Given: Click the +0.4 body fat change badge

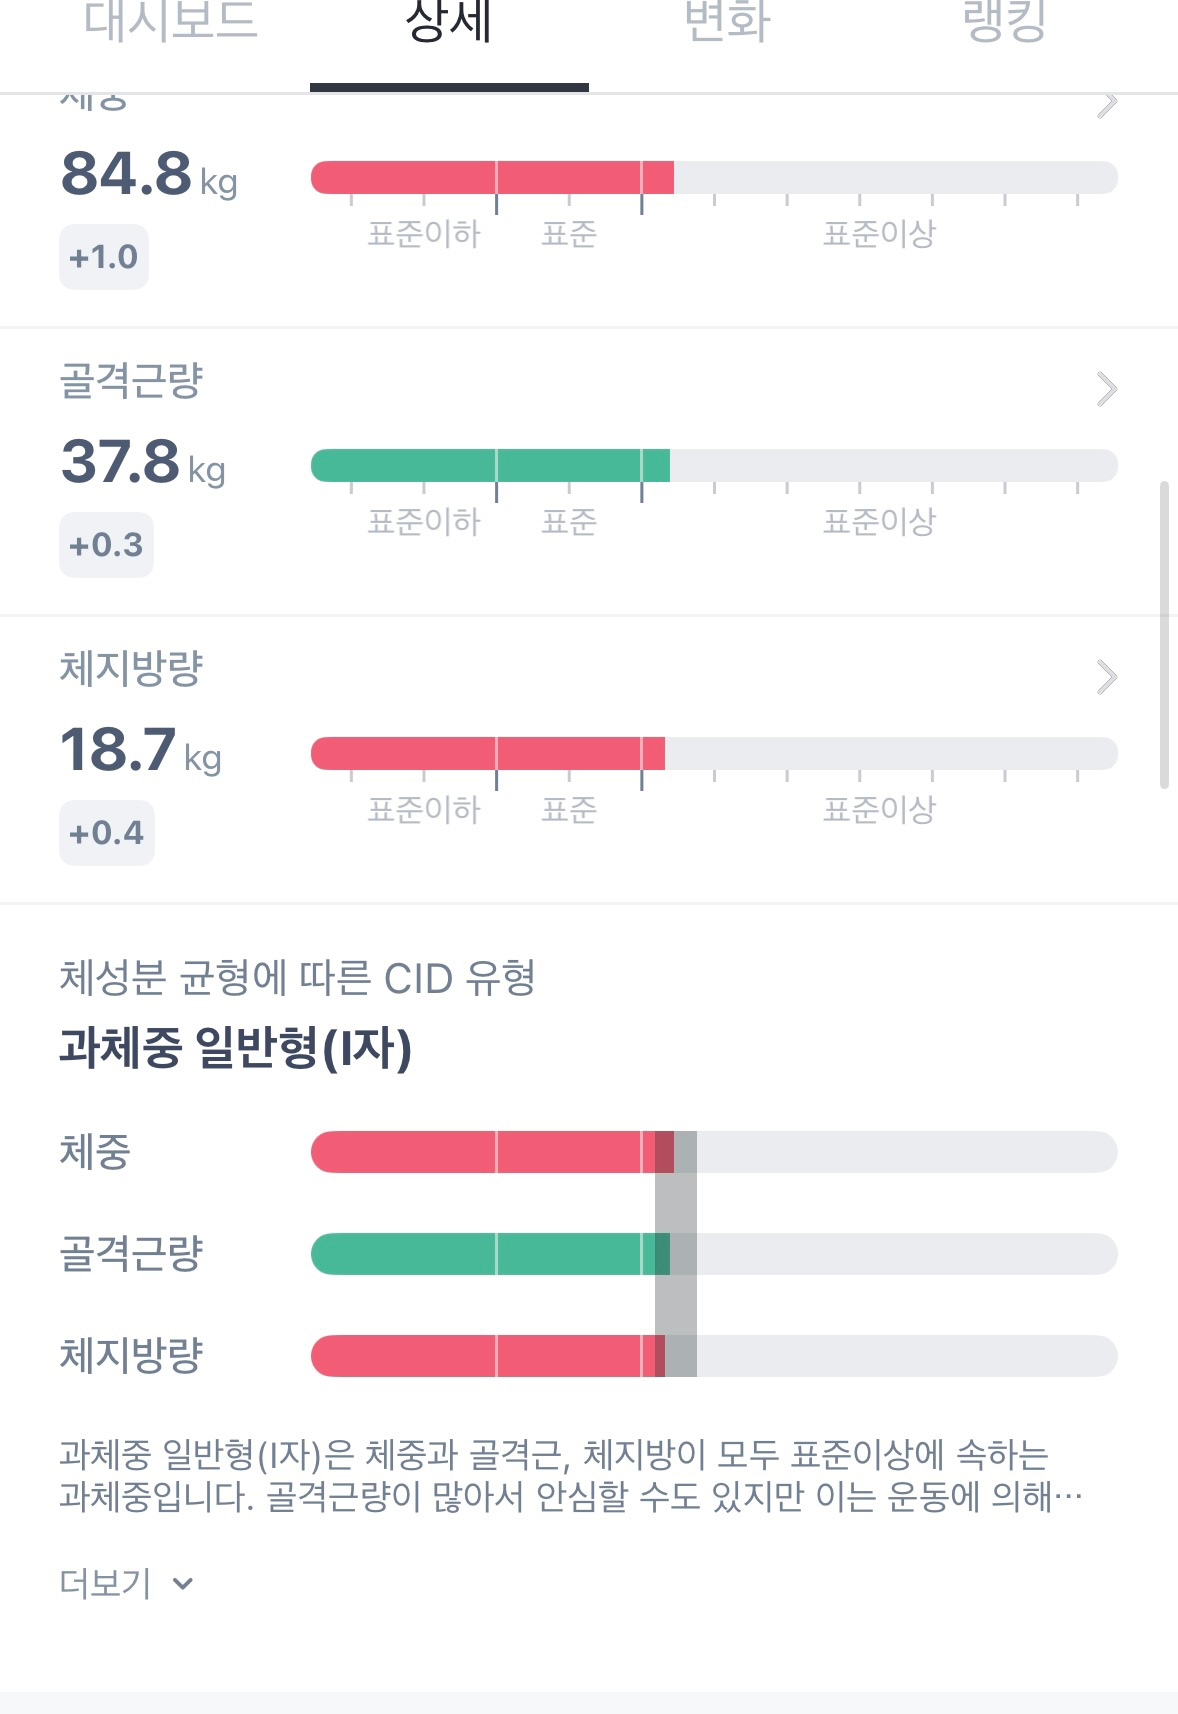Looking at the screenshot, I should (107, 833).
